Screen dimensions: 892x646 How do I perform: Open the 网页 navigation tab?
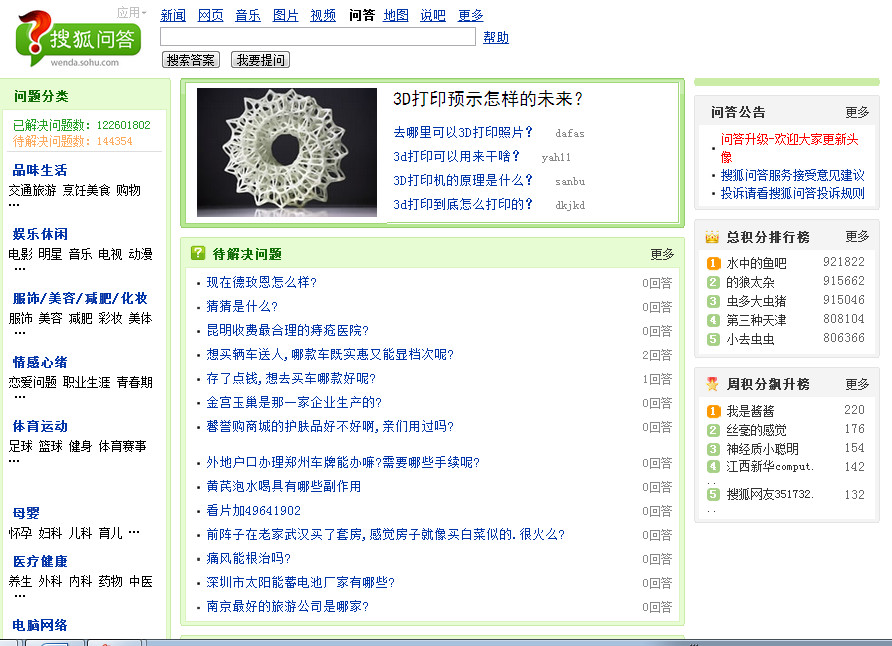click(210, 15)
